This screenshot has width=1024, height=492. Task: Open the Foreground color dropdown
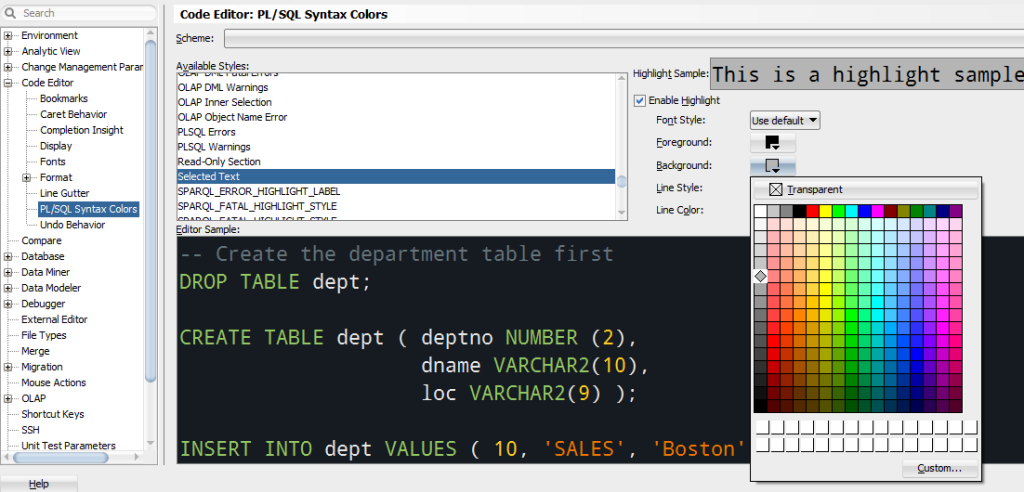(x=773, y=142)
